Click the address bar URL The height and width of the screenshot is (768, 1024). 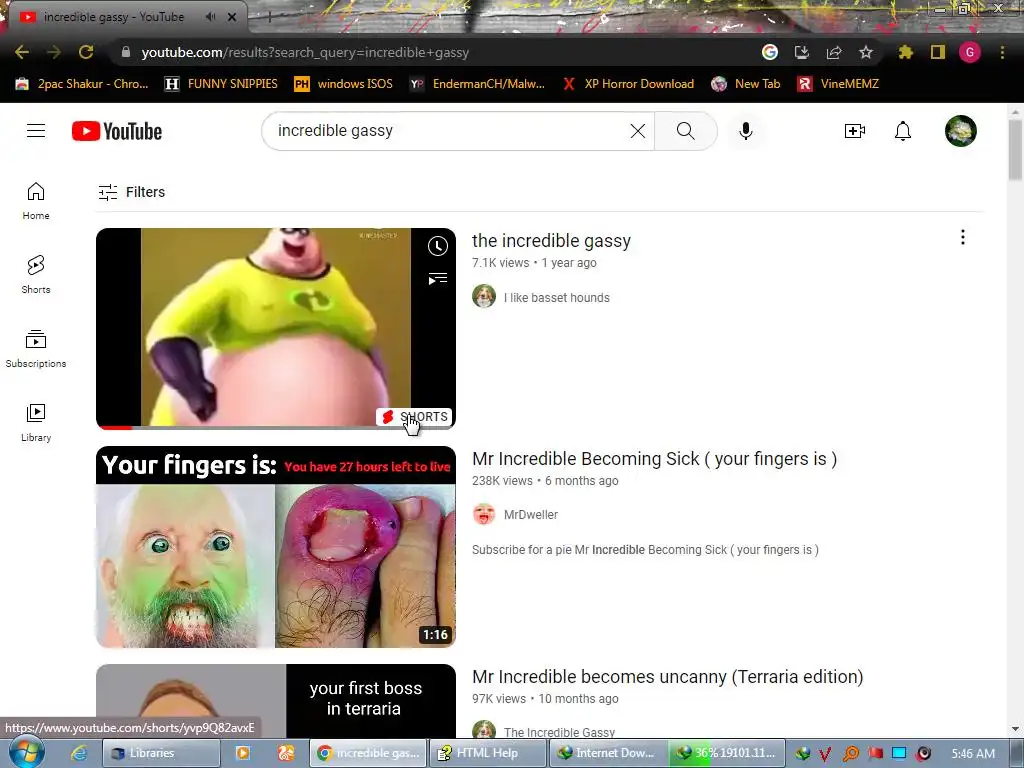305,52
